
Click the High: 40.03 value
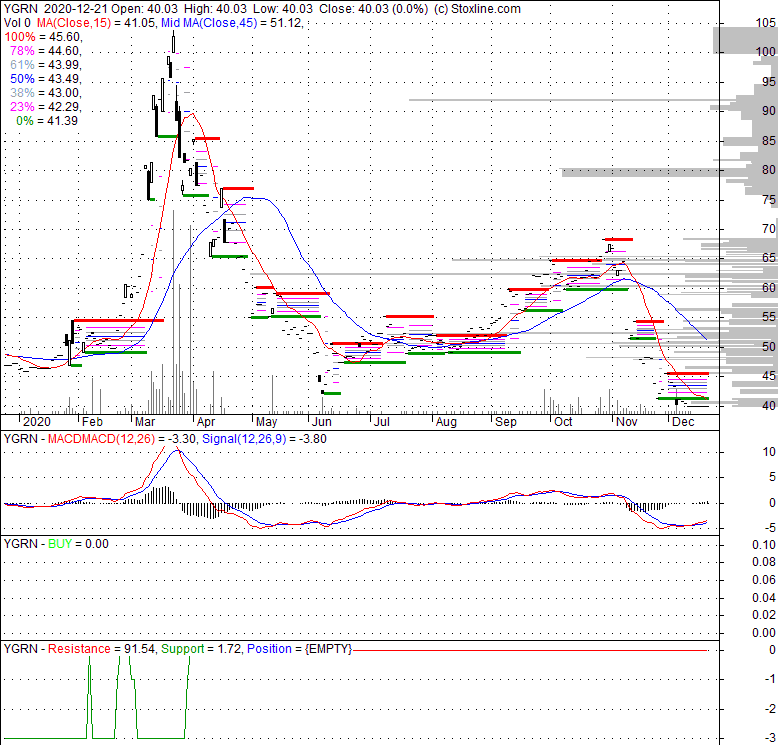tap(215, 9)
